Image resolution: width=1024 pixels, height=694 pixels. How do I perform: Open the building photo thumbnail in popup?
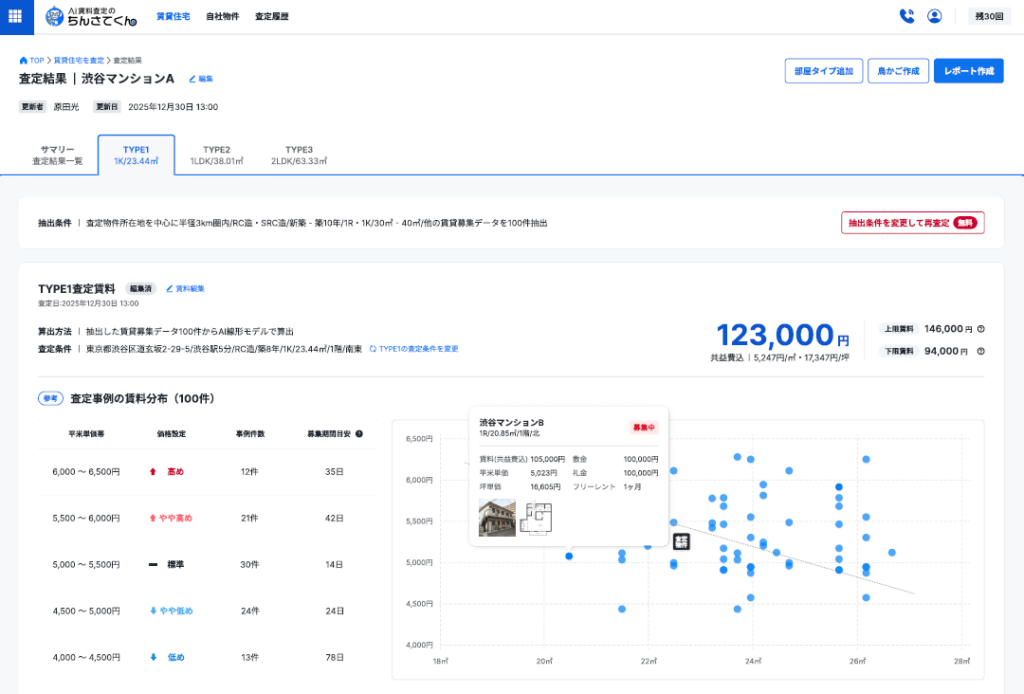click(497, 518)
